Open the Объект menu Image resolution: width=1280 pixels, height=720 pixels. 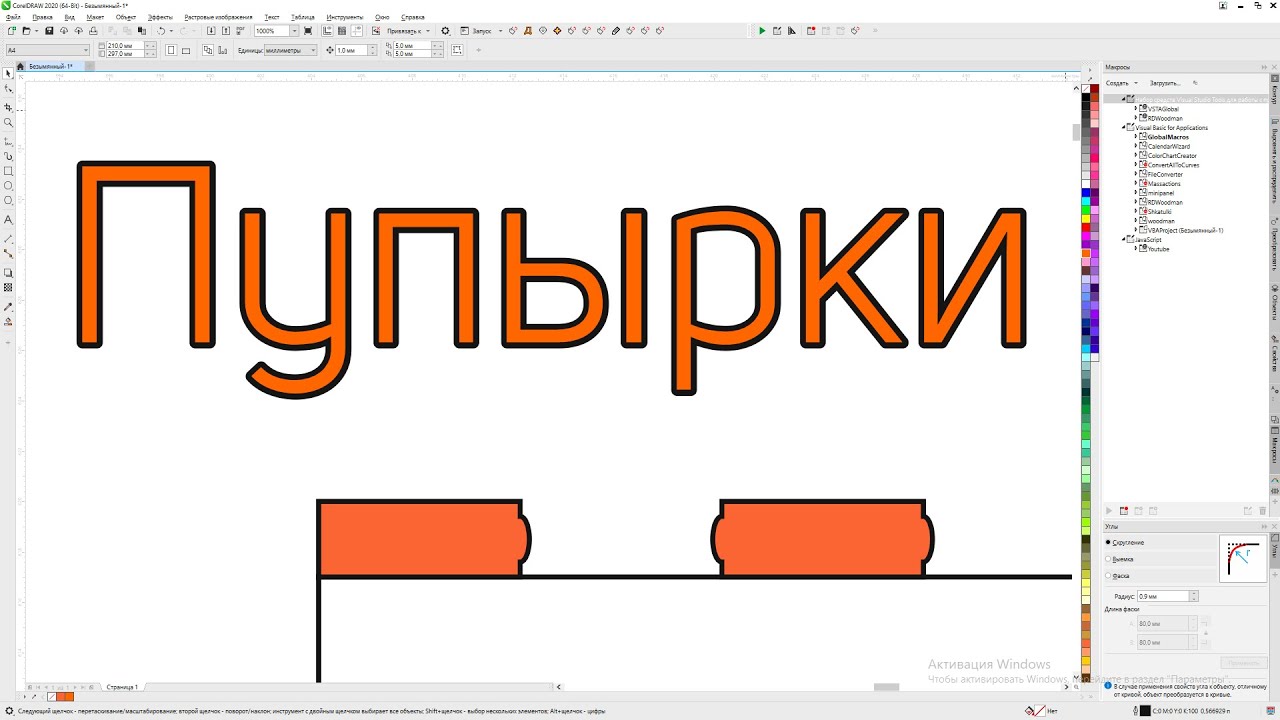(x=126, y=17)
